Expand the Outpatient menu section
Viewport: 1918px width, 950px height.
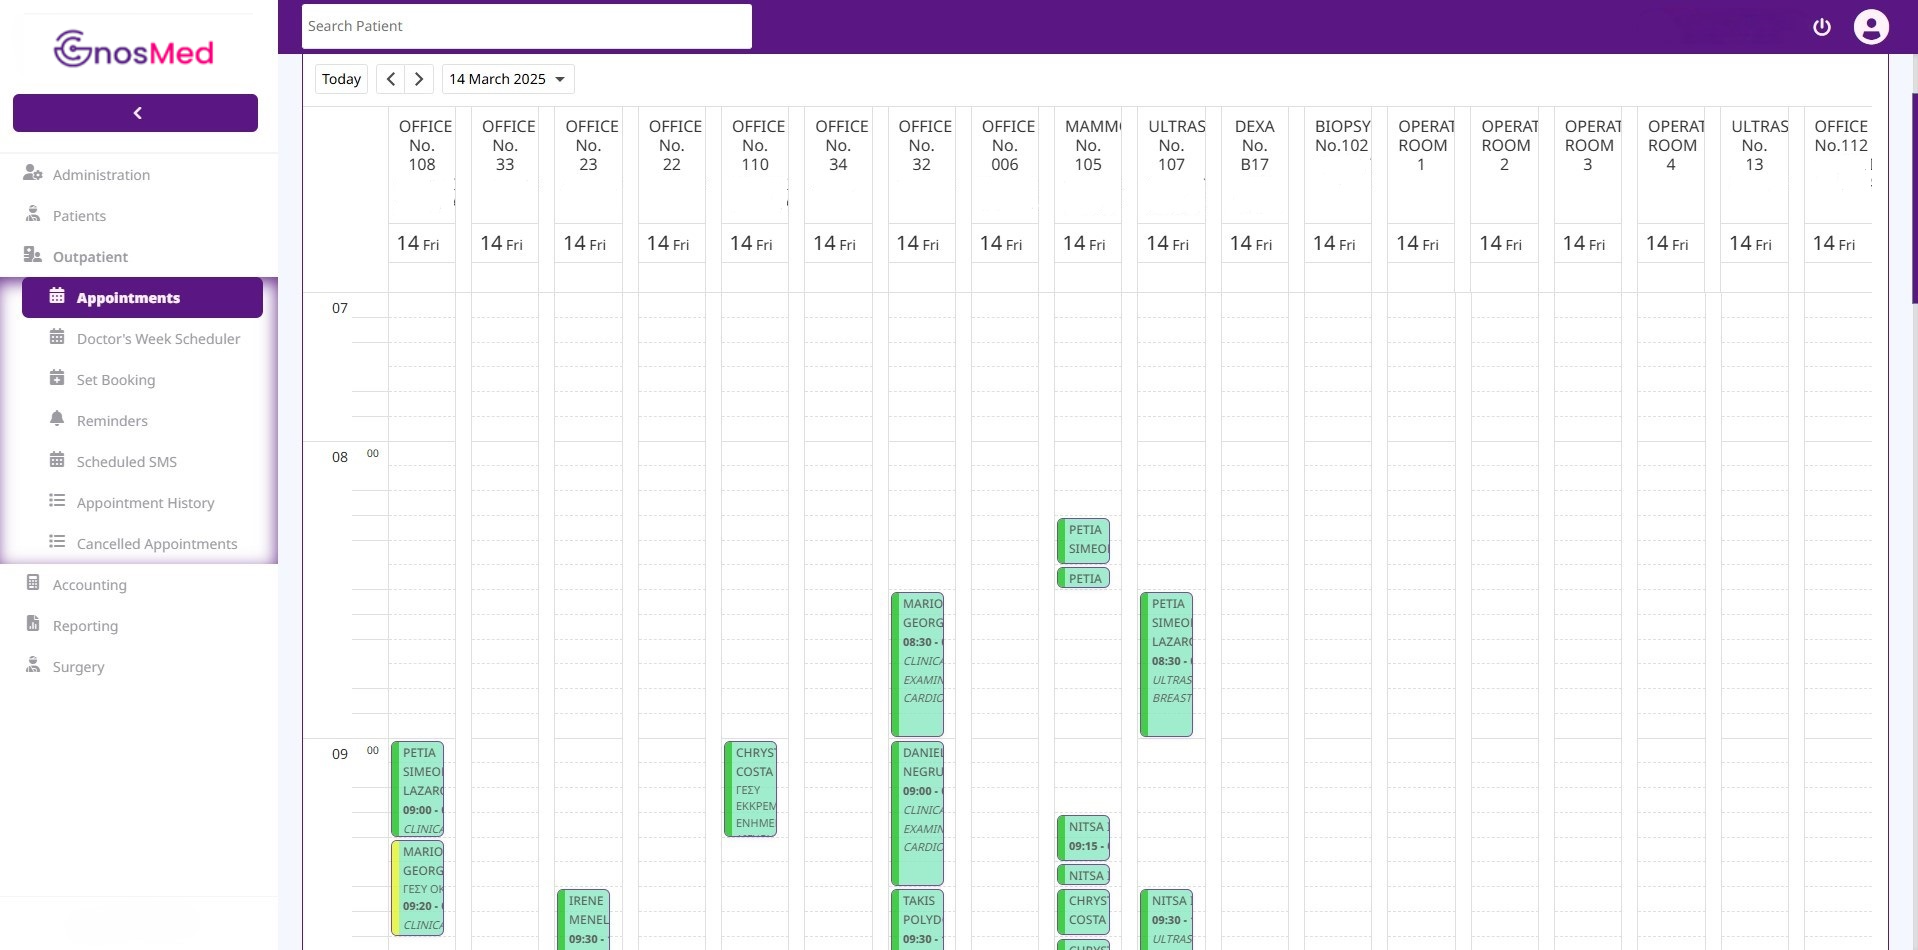tap(90, 257)
